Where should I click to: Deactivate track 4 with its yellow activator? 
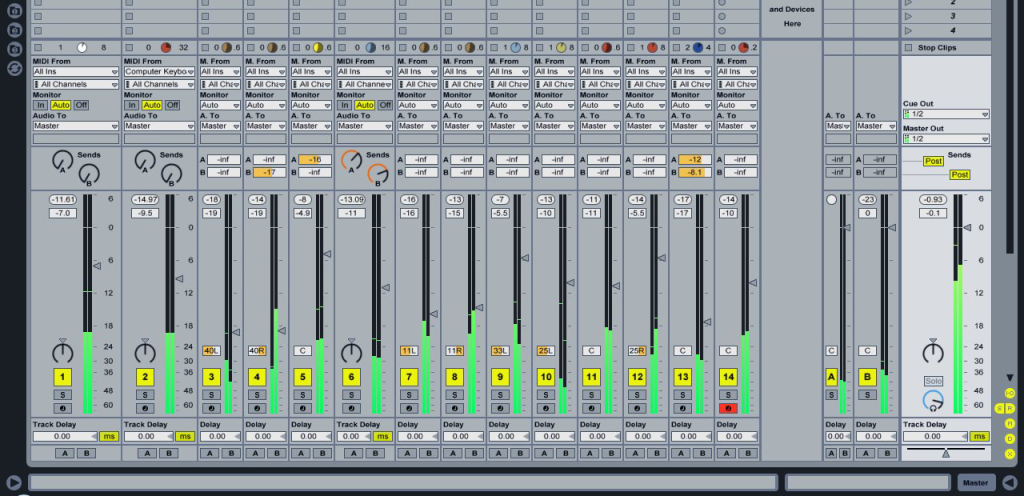pyautogui.click(x=257, y=377)
